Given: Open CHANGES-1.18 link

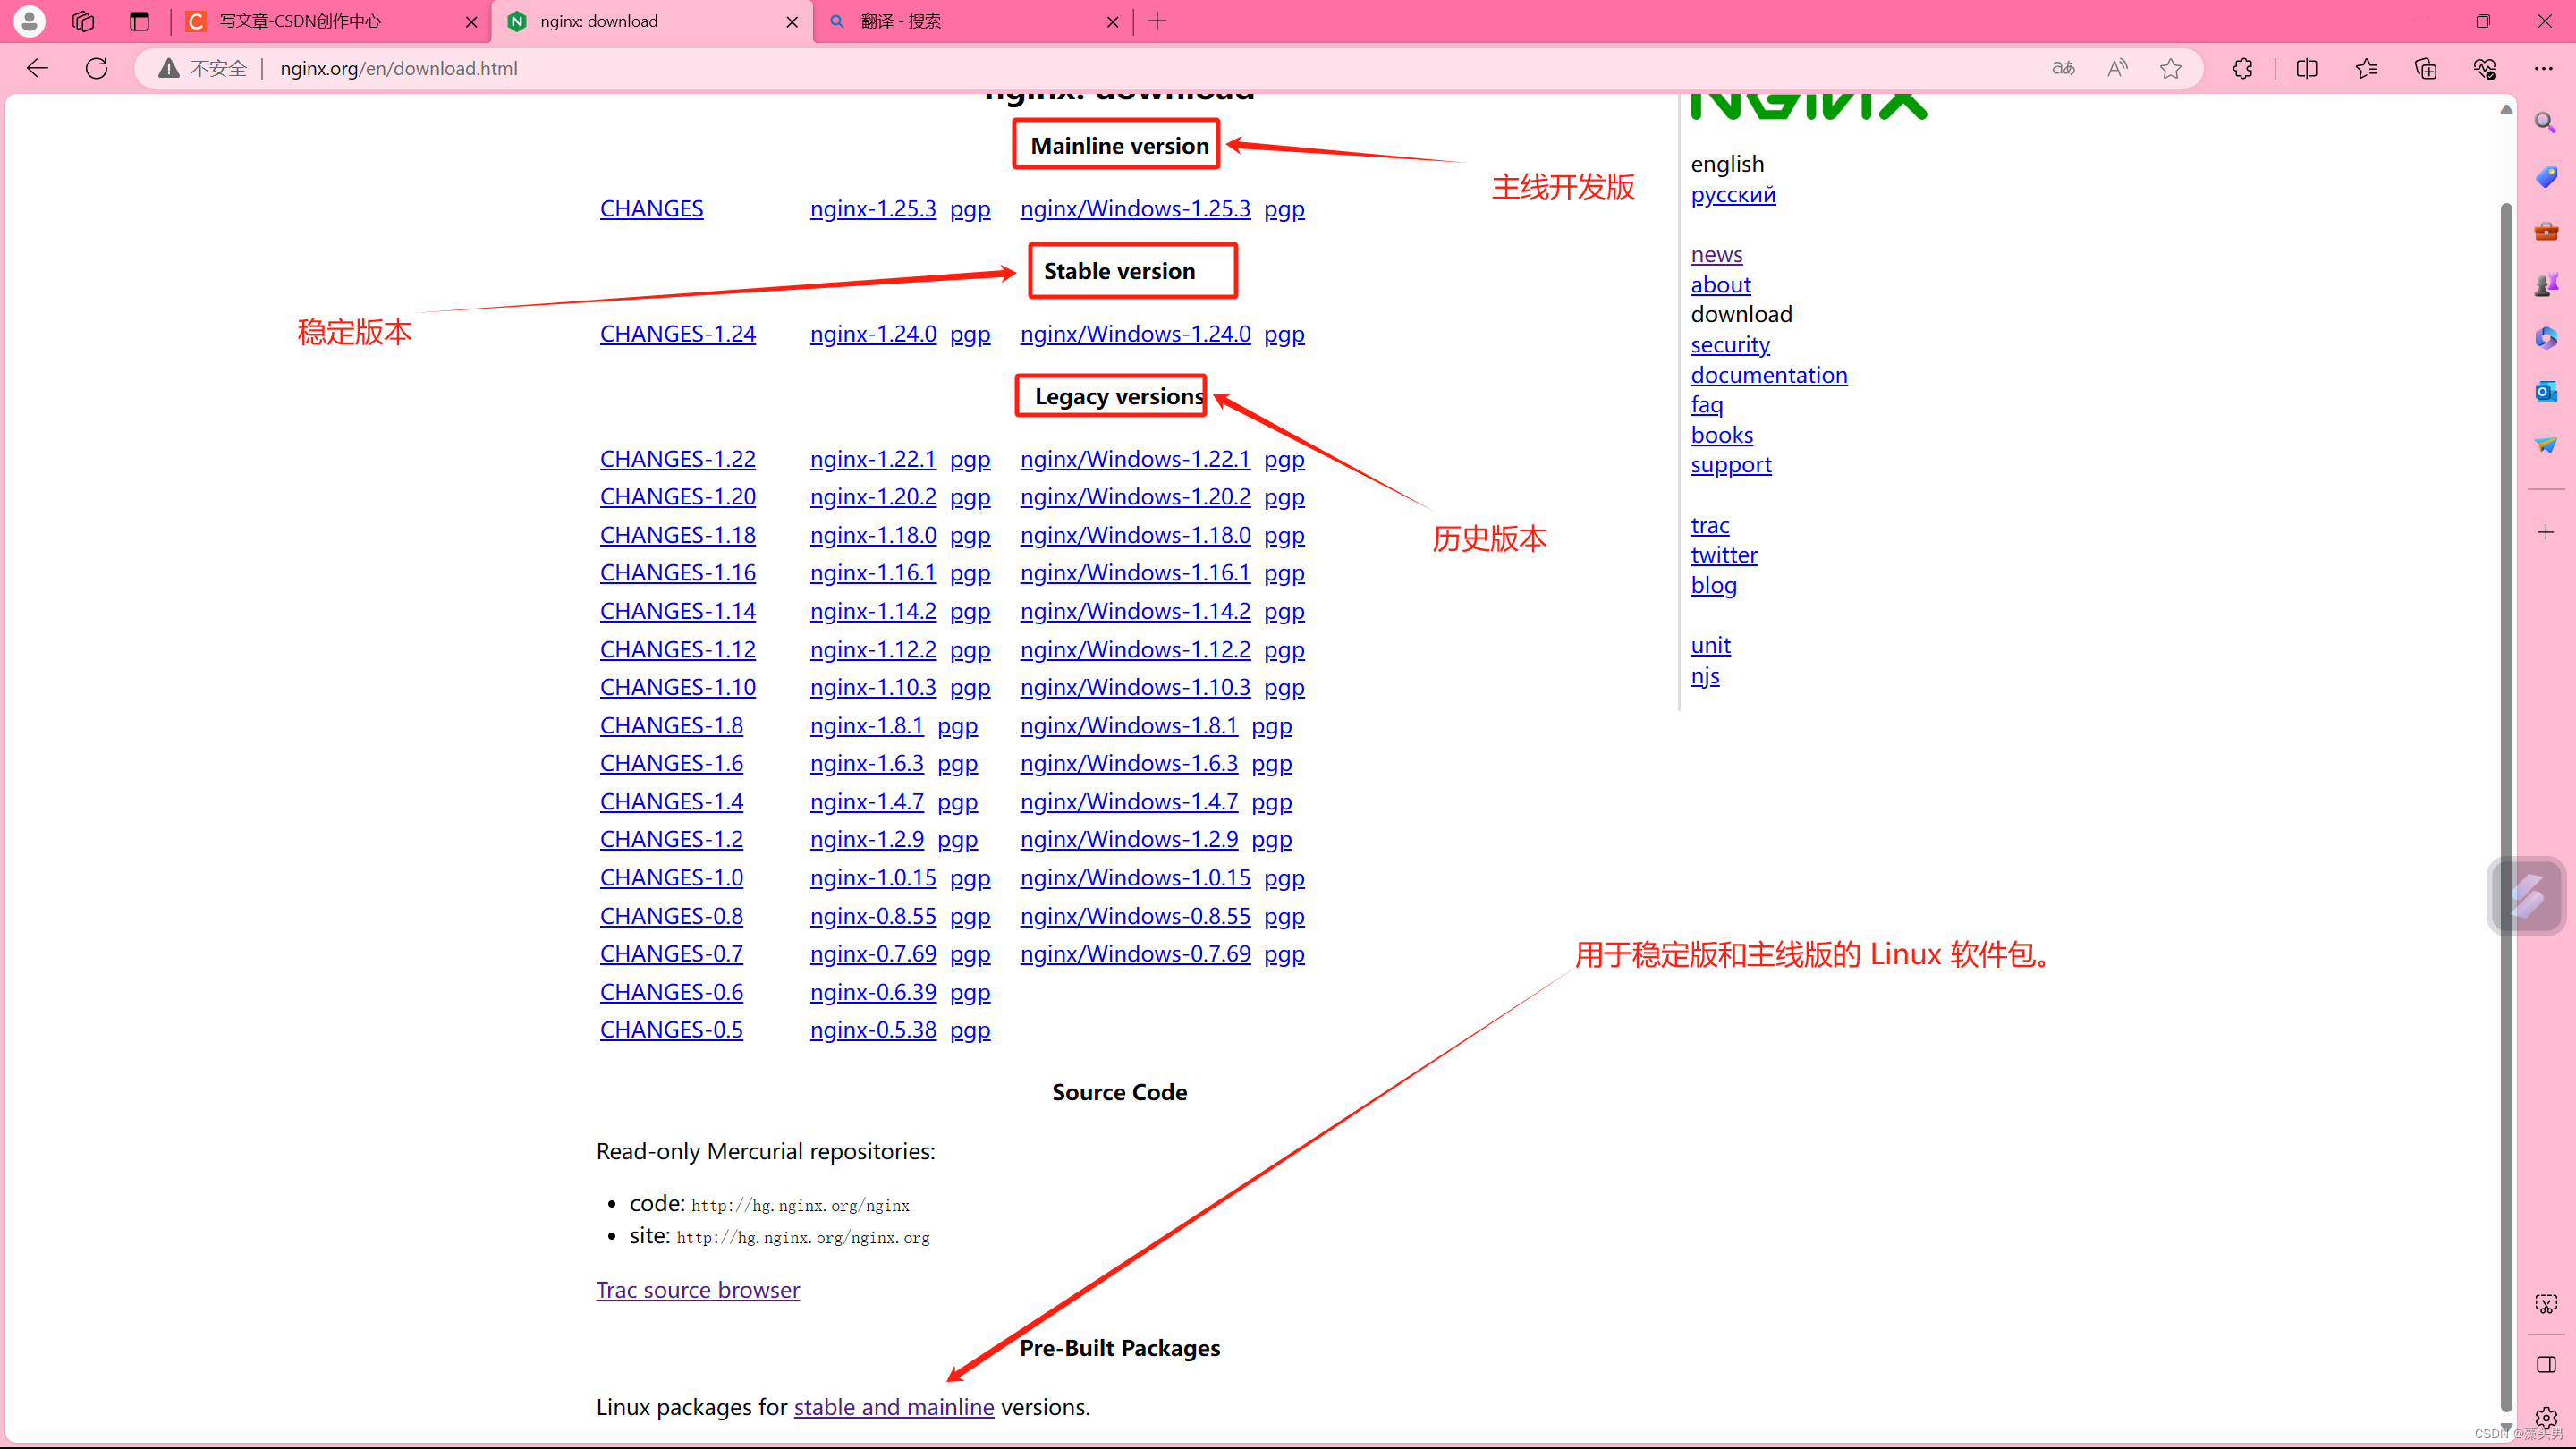Looking at the screenshot, I should tap(677, 535).
